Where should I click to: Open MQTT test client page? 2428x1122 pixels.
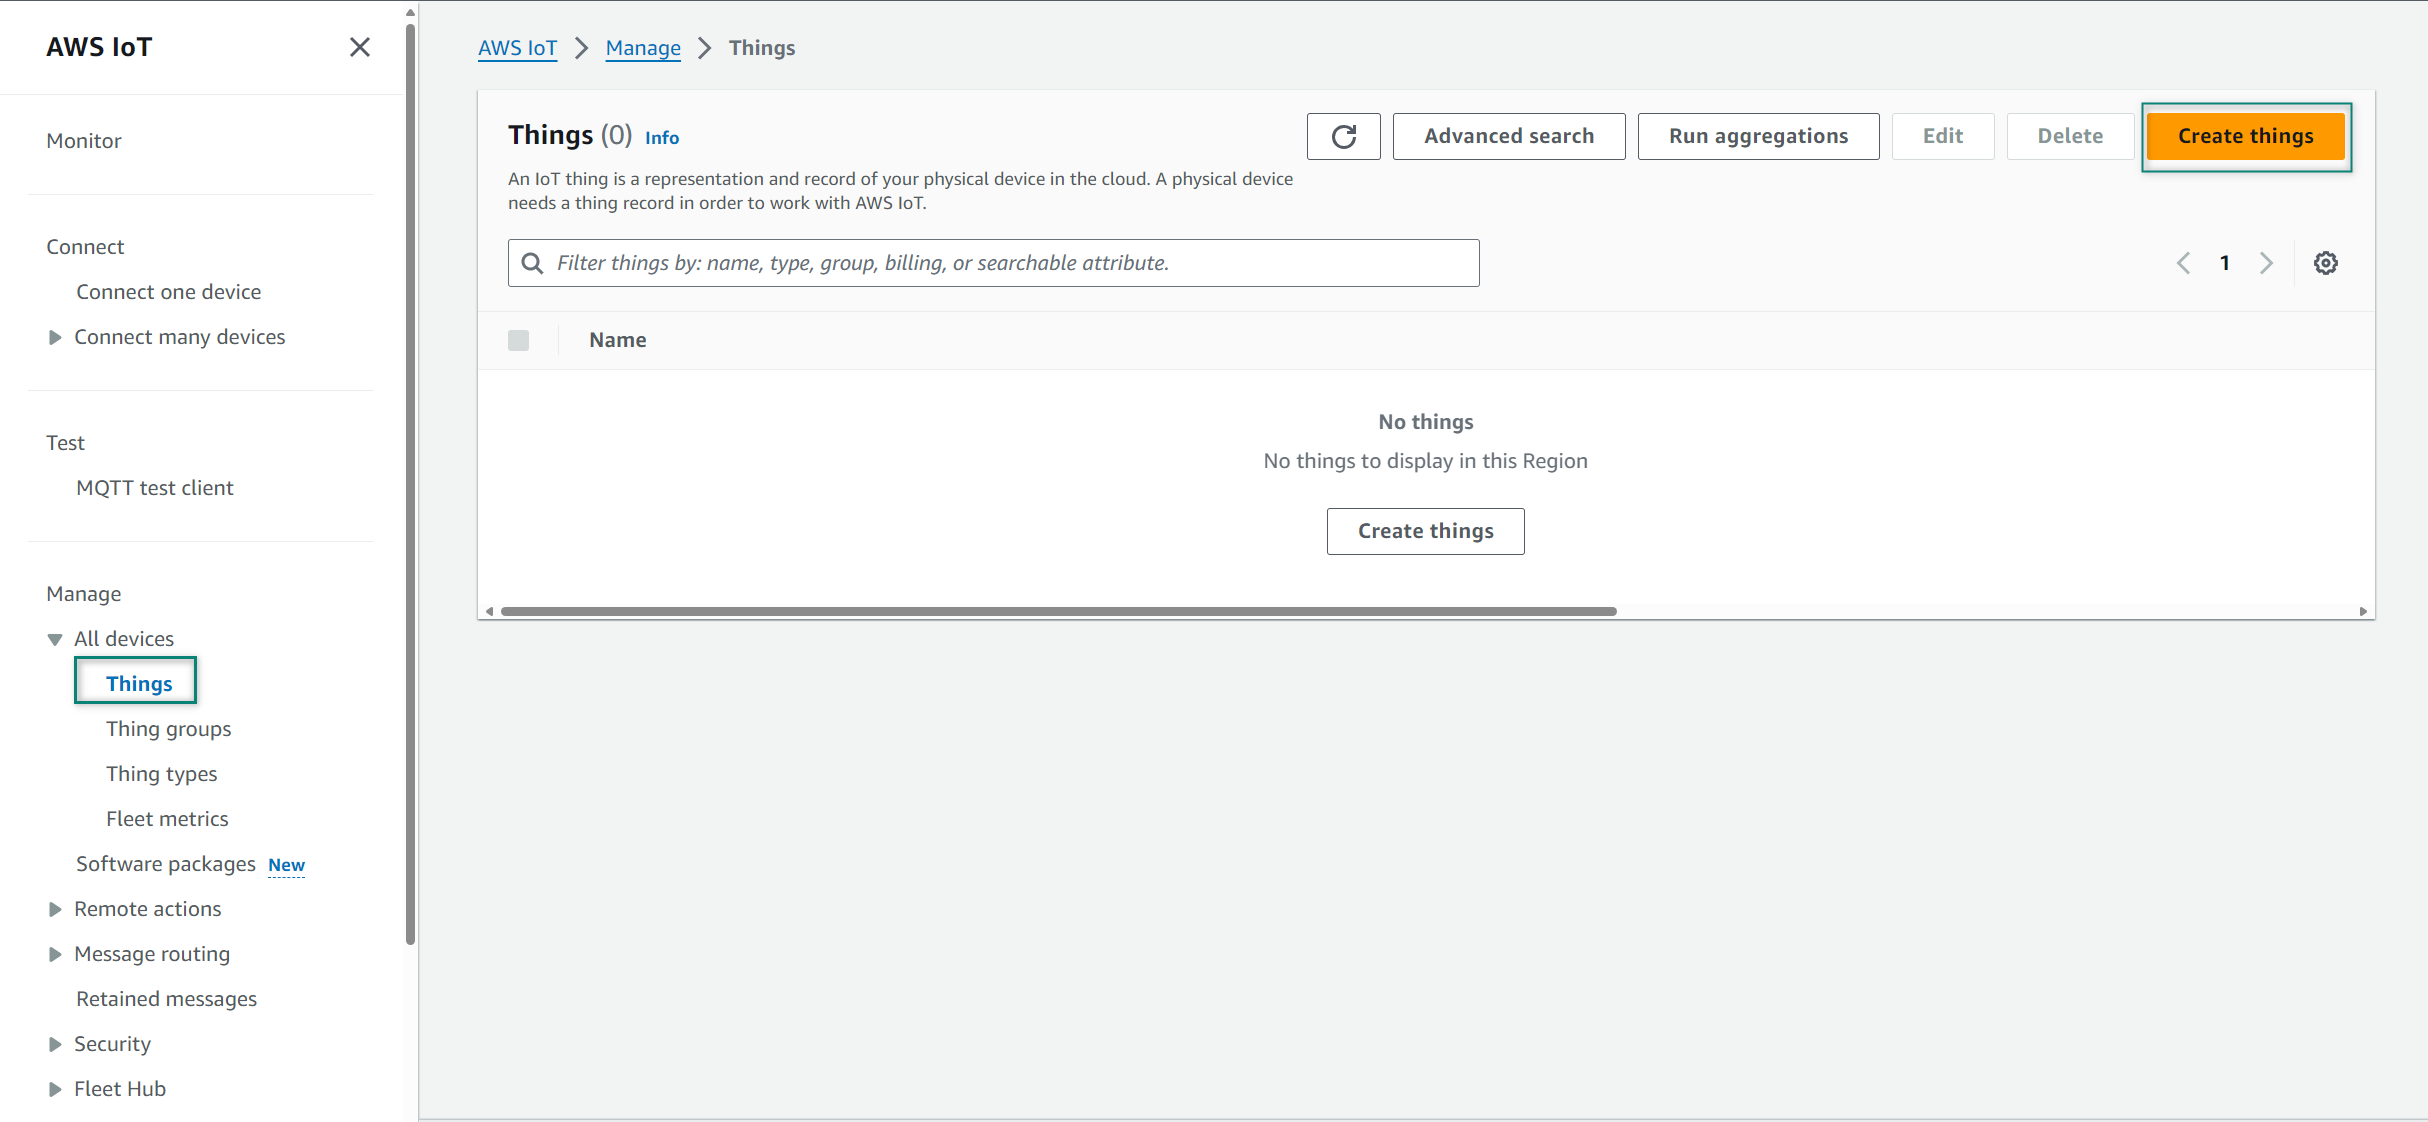coord(154,488)
